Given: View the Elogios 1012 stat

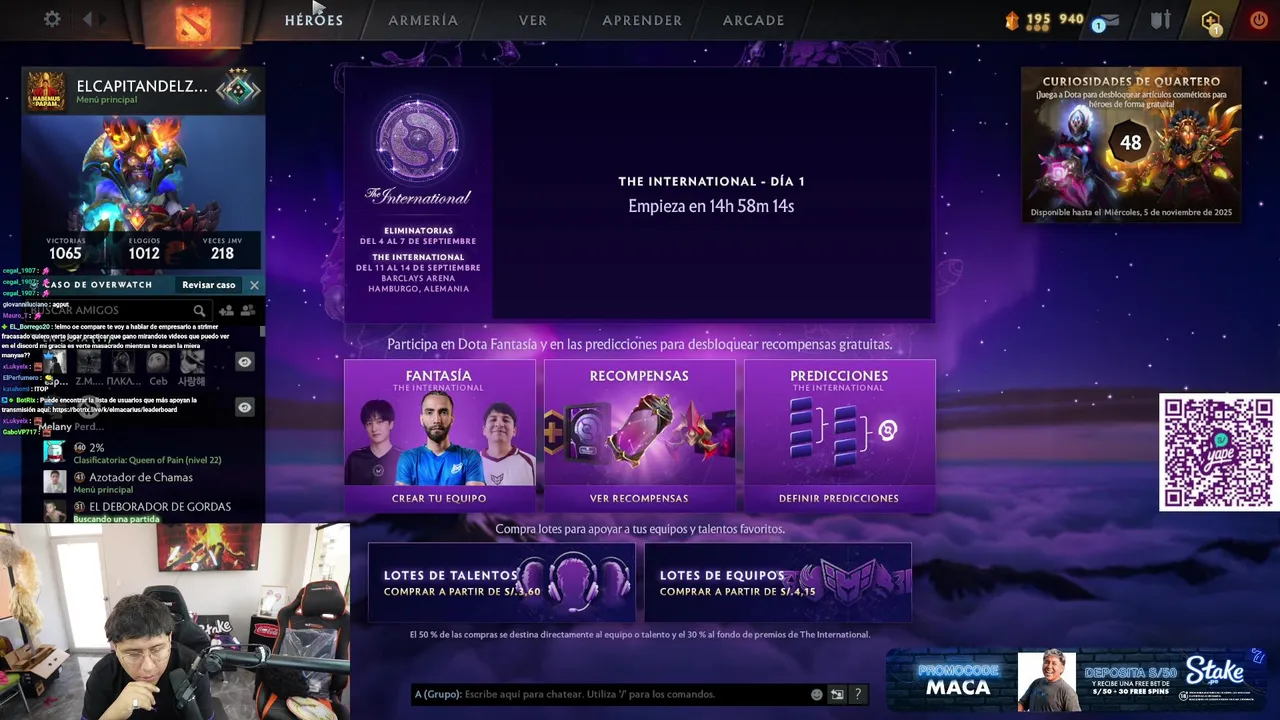Looking at the screenshot, I should pyautogui.click(x=144, y=249).
